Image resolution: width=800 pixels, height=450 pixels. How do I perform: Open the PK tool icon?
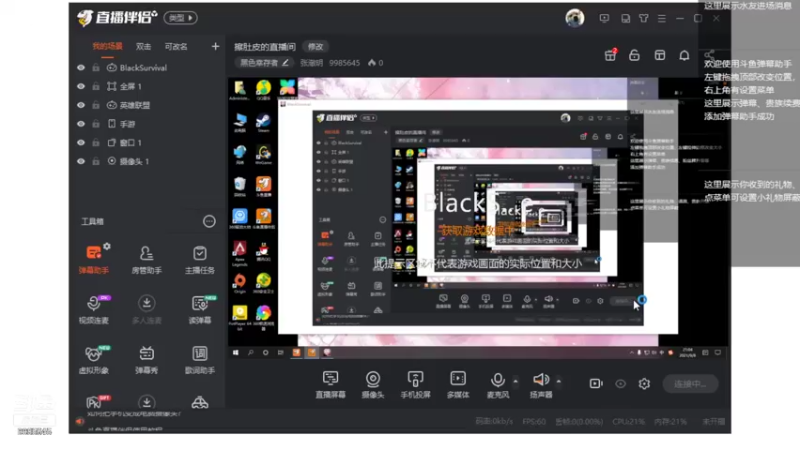tap(94, 403)
